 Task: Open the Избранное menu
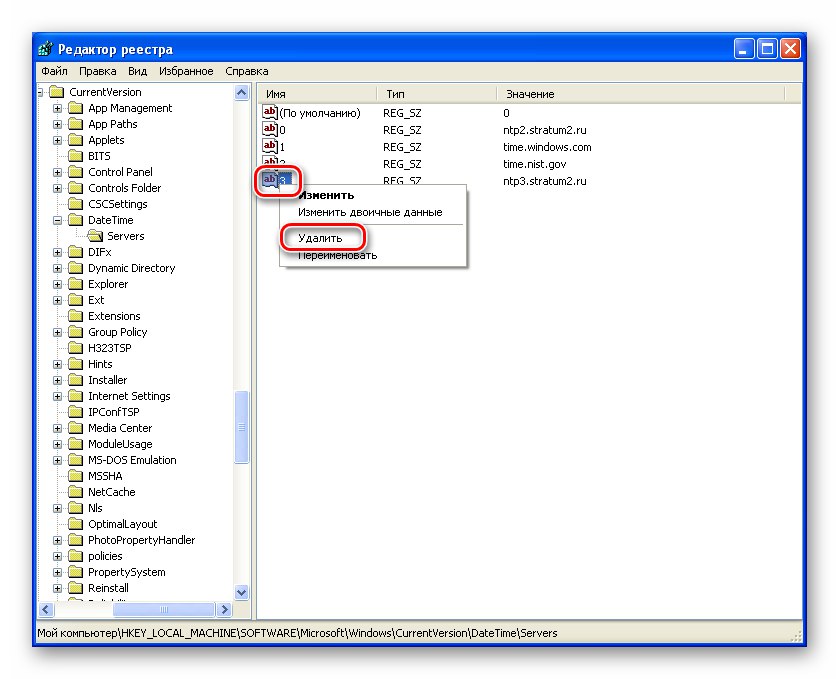tap(186, 71)
